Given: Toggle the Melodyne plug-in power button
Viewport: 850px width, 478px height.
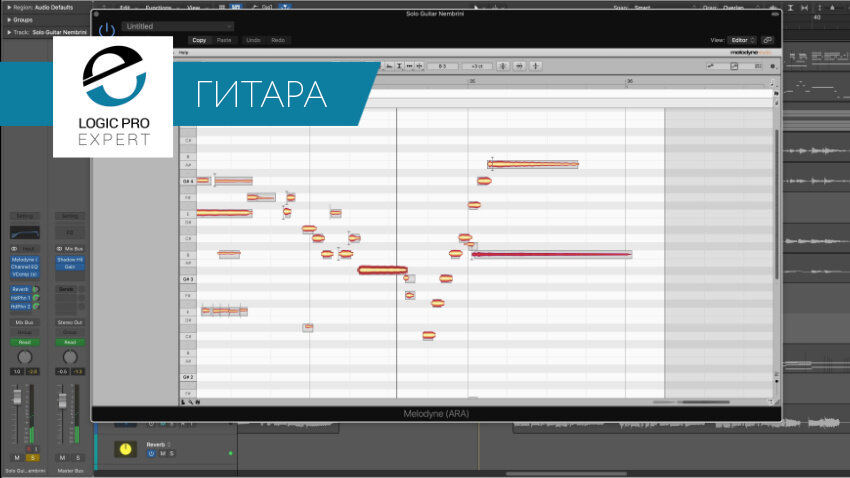Looking at the screenshot, I should [107, 29].
